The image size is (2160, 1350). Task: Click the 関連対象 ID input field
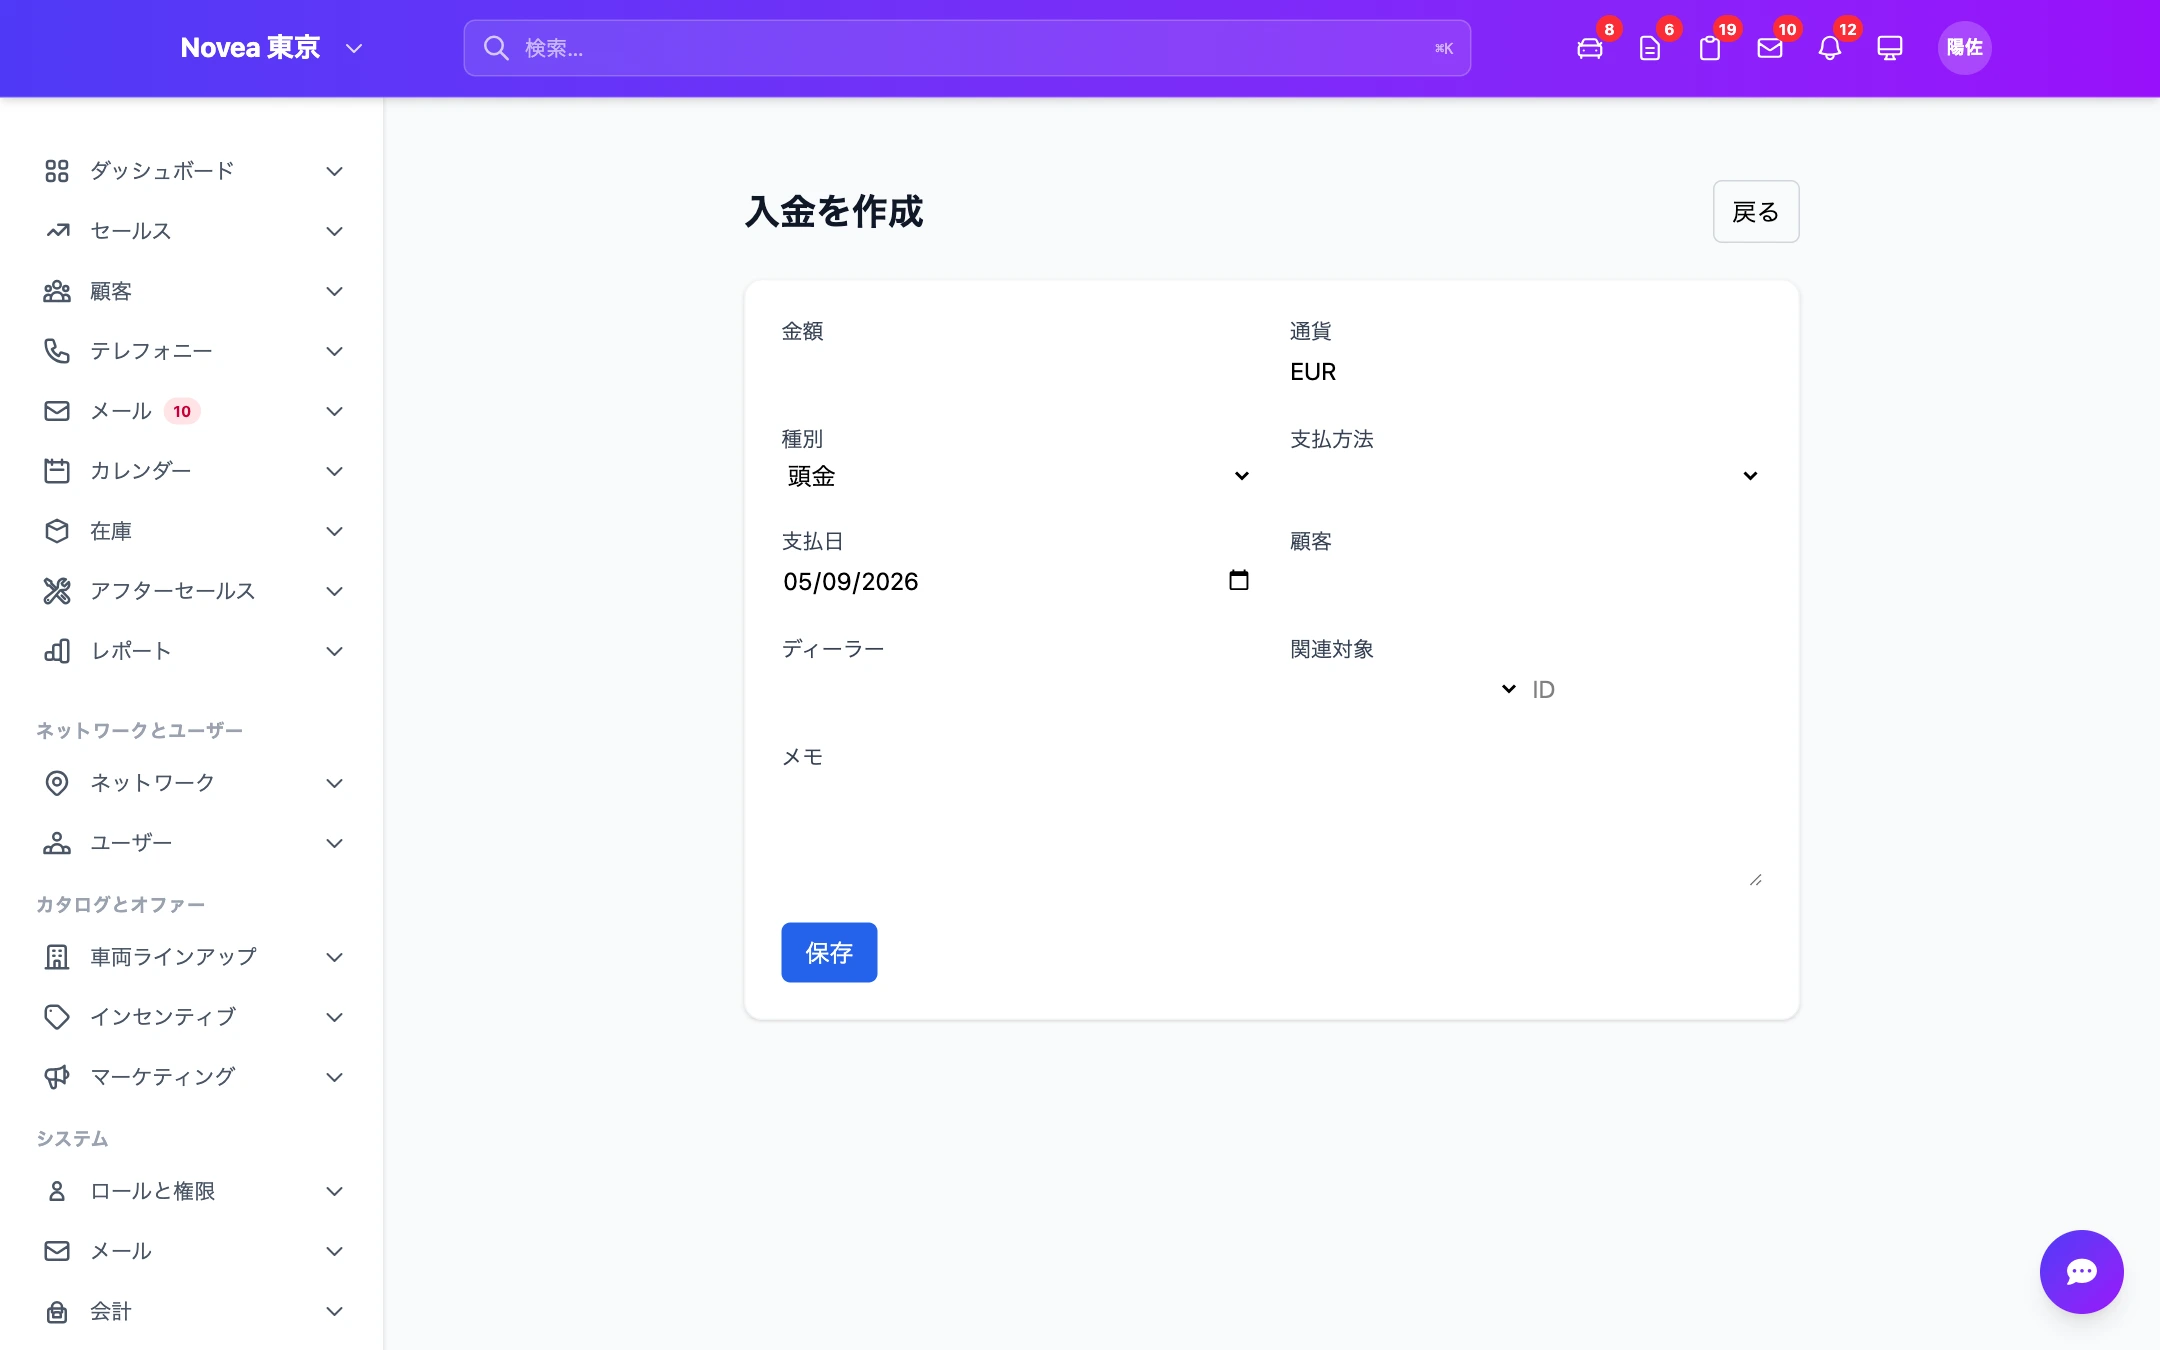coord(1646,689)
